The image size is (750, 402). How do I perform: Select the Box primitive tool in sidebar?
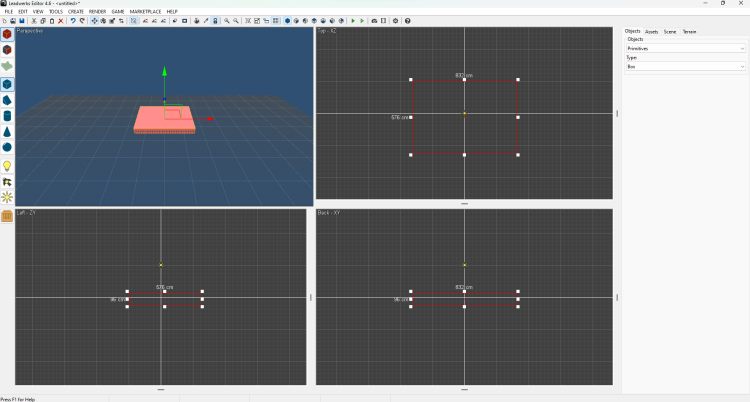click(7, 84)
